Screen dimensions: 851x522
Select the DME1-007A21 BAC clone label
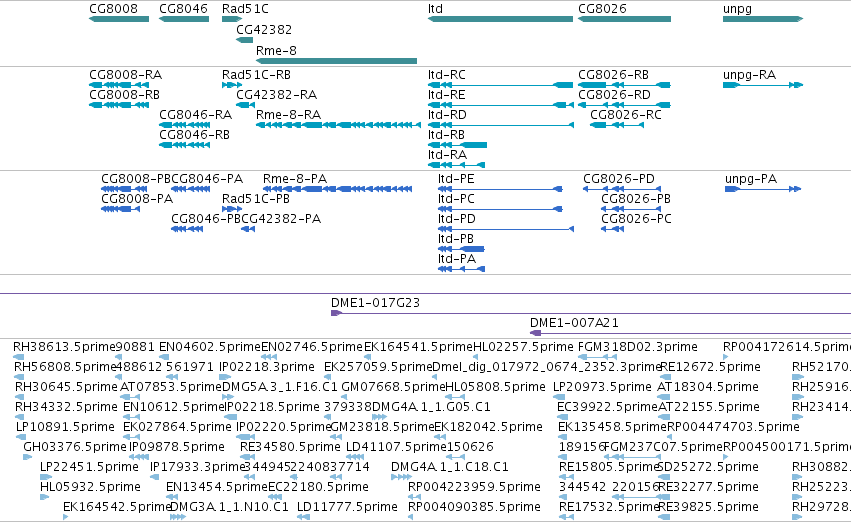tap(574, 322)
